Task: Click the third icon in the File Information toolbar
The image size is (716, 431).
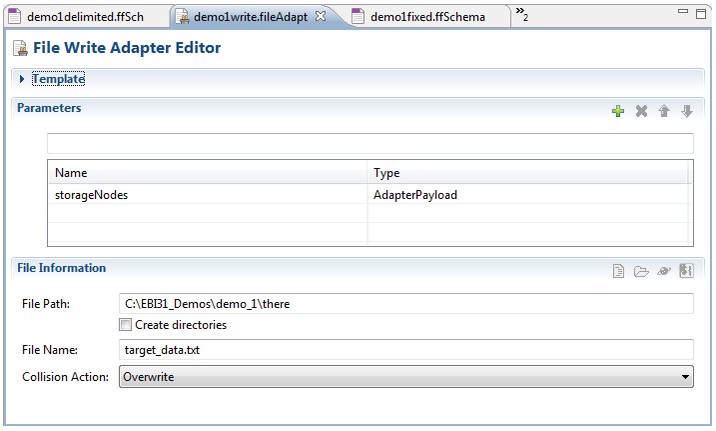Action: pyautogui.click(x=663, y=271)
